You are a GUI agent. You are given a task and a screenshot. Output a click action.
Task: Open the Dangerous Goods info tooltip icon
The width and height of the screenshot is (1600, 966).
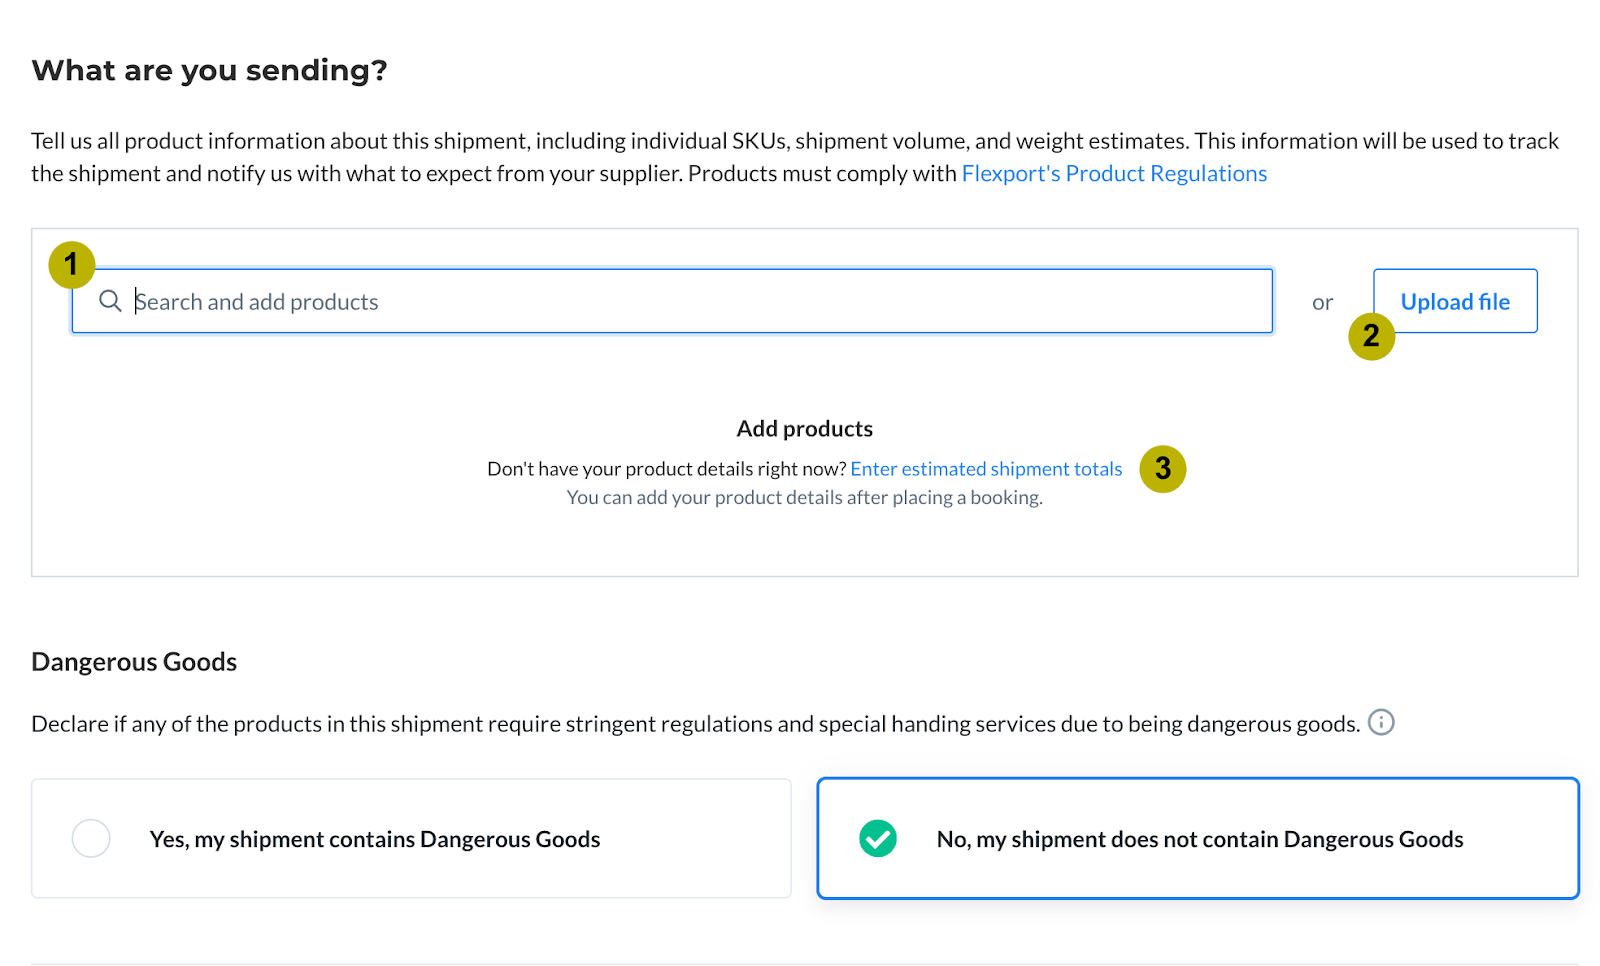point(1381,722)
